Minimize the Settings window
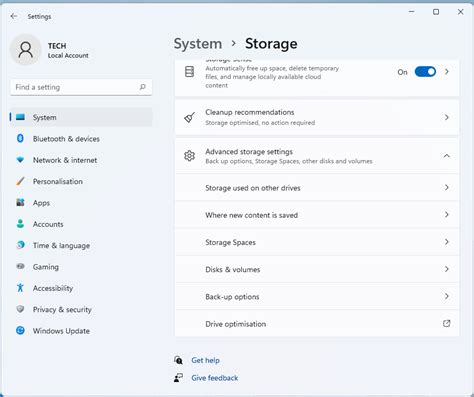The height and width of the screenshot is (397, 474). 412,12
